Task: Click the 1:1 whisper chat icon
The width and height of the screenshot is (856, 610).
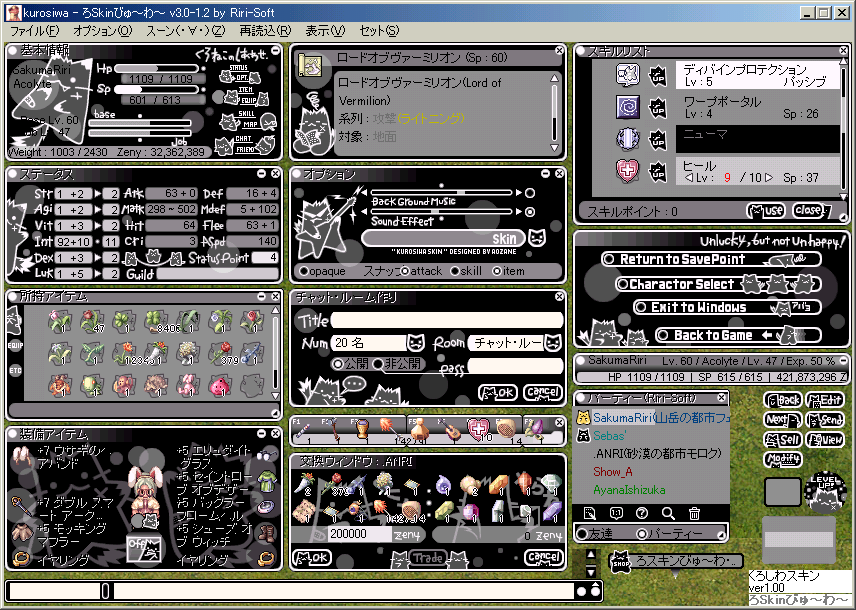Action: [x=616, y=513]
